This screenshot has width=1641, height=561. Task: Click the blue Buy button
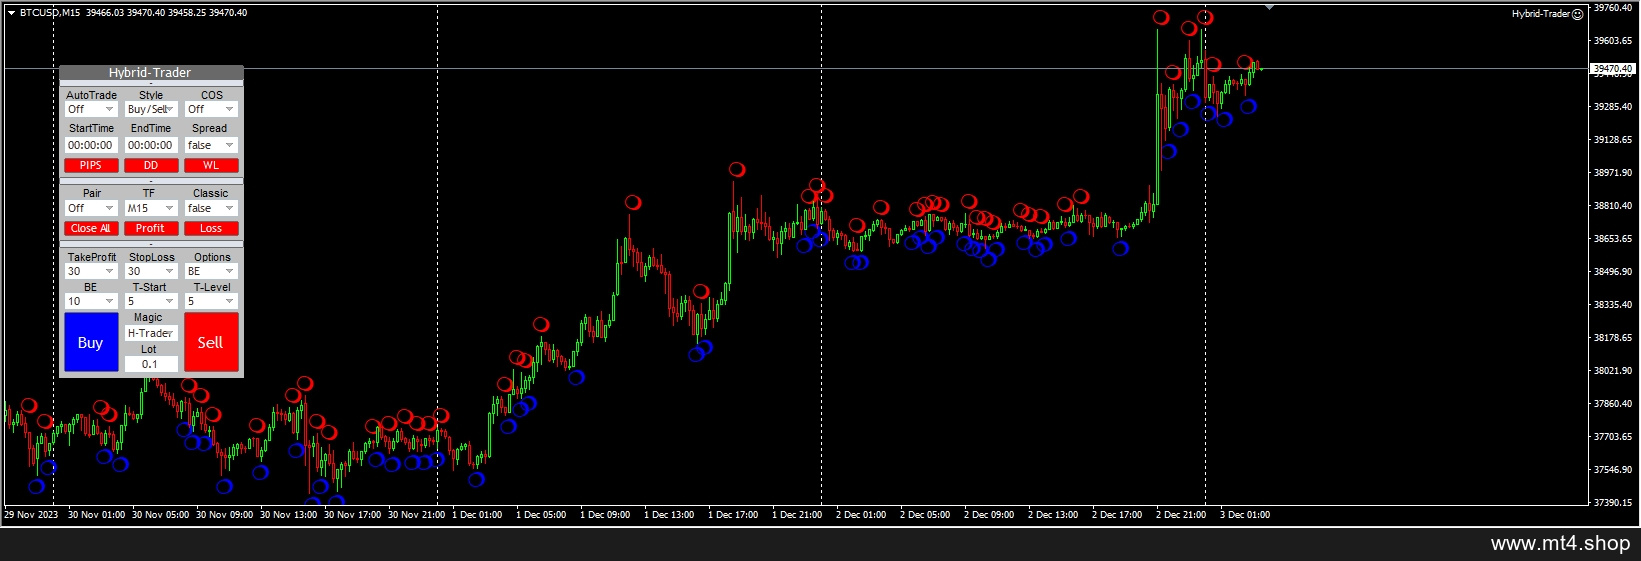(91, 342)
